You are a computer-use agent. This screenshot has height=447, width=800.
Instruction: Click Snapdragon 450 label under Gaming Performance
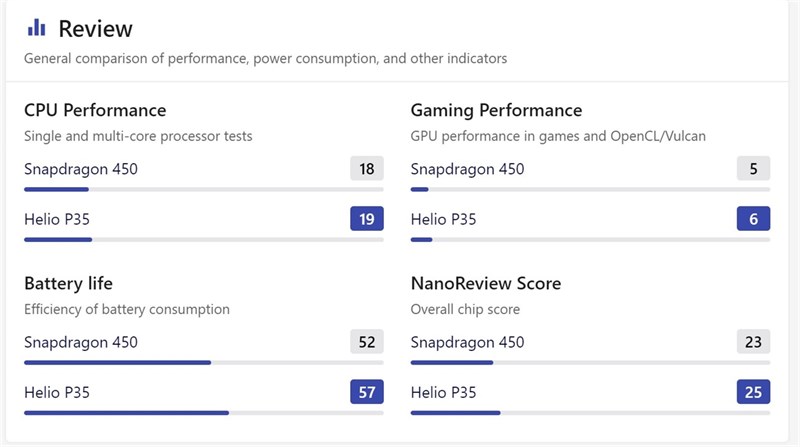(x=467, y=168)
